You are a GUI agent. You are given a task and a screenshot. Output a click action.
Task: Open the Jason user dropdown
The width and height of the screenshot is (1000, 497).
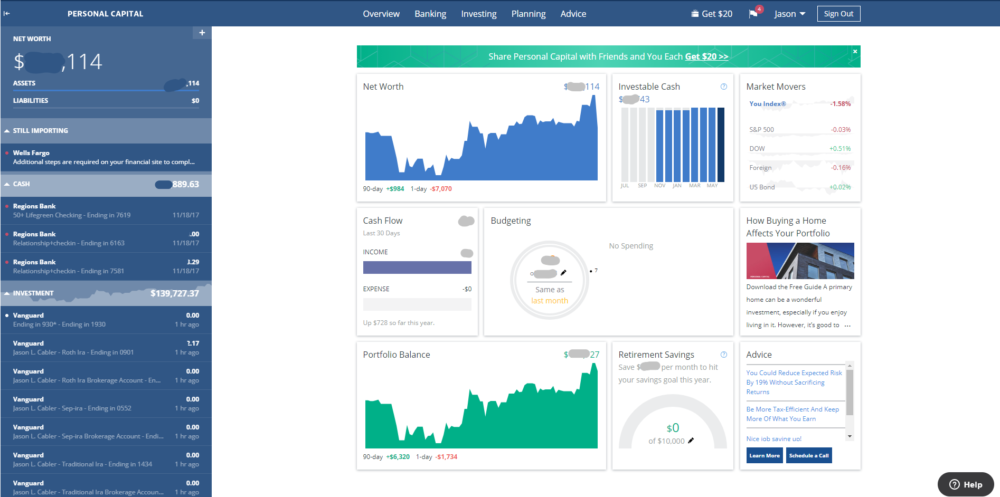pyautogui.click(x=790, y=13)
